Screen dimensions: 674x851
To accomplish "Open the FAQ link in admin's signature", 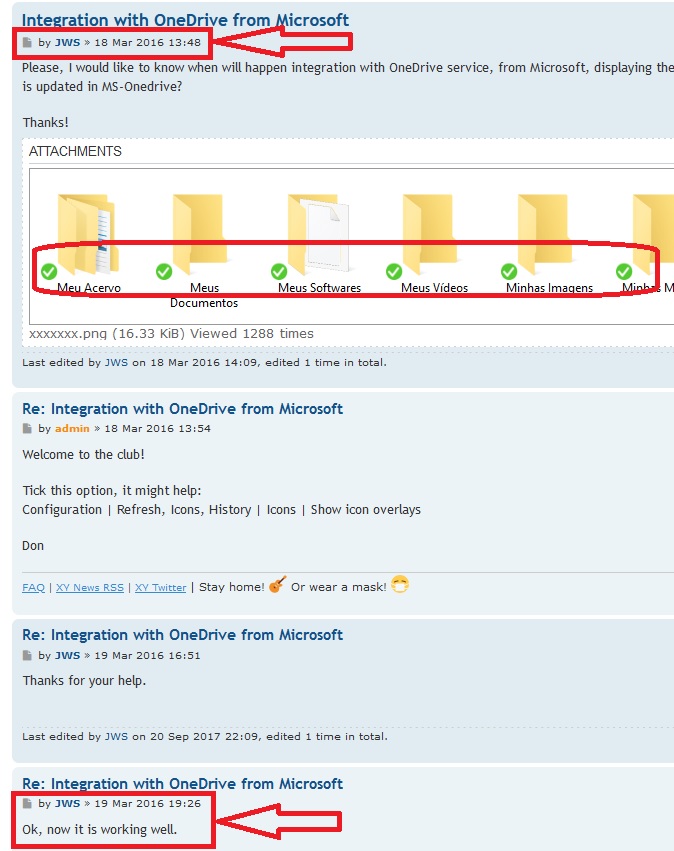I will point(33,588).
